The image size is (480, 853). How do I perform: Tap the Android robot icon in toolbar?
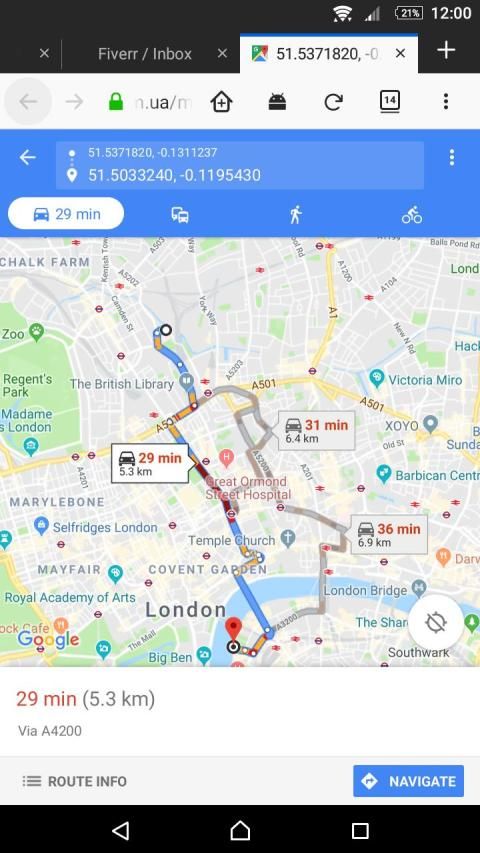(x=278, y=101)
